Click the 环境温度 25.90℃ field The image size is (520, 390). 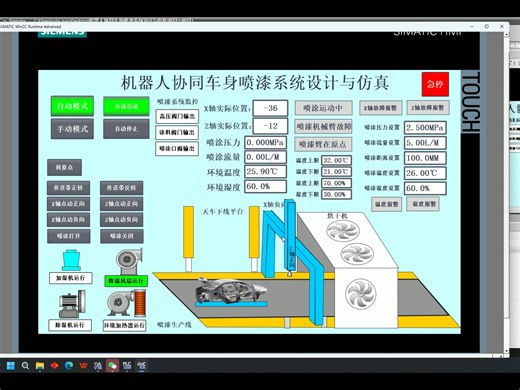click(x=265, y=172)
